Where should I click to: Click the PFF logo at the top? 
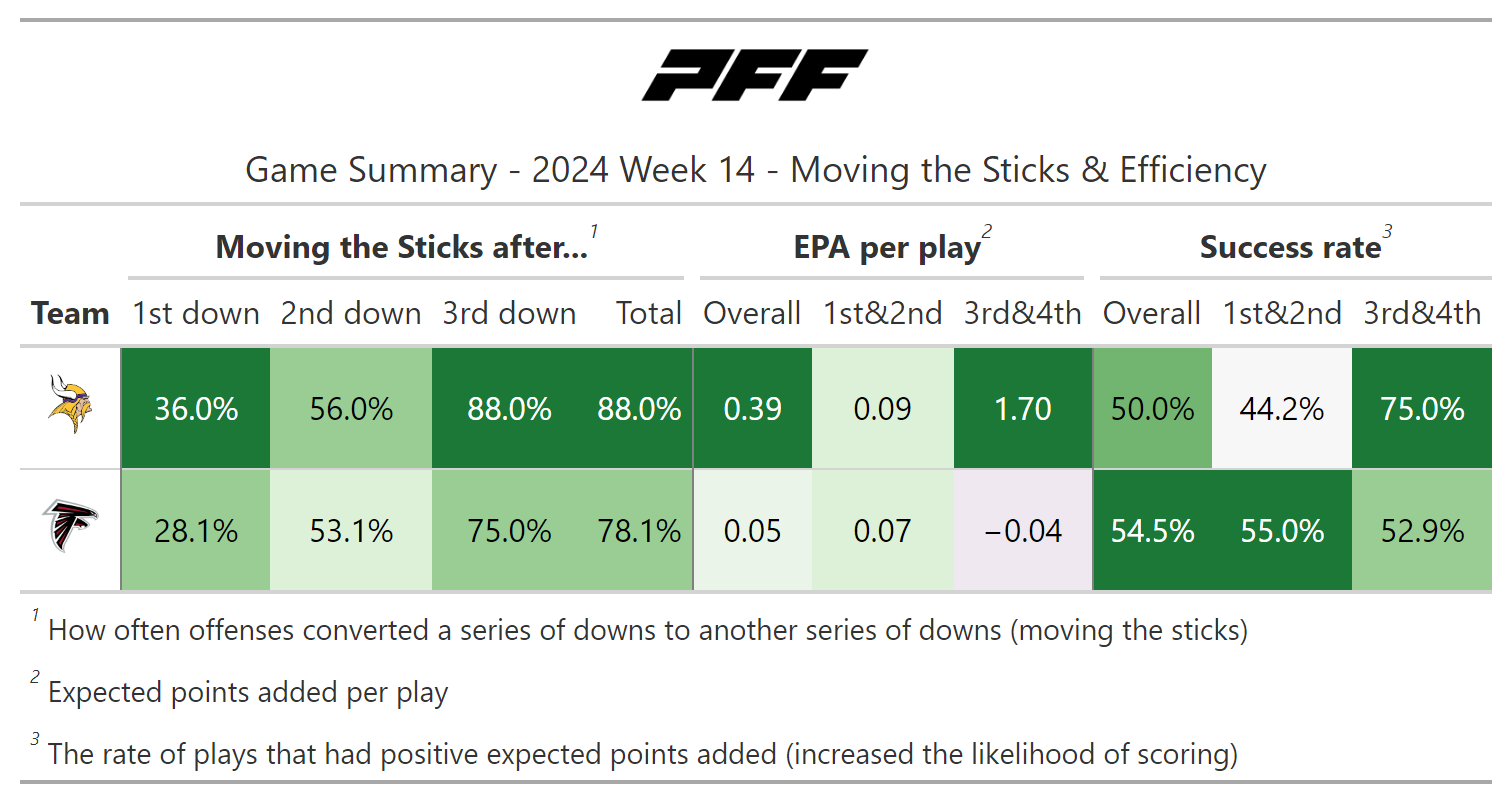coord(755,76)
